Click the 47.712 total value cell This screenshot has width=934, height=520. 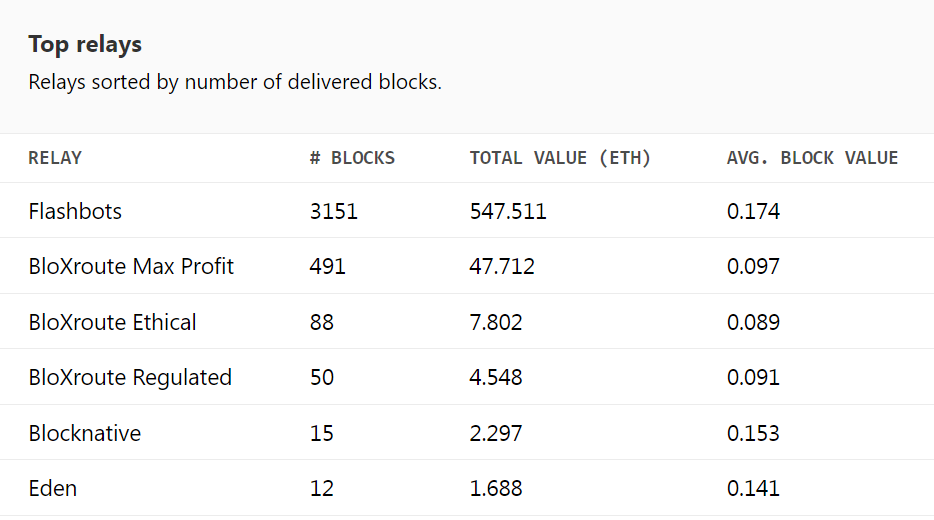coord(502,267)
